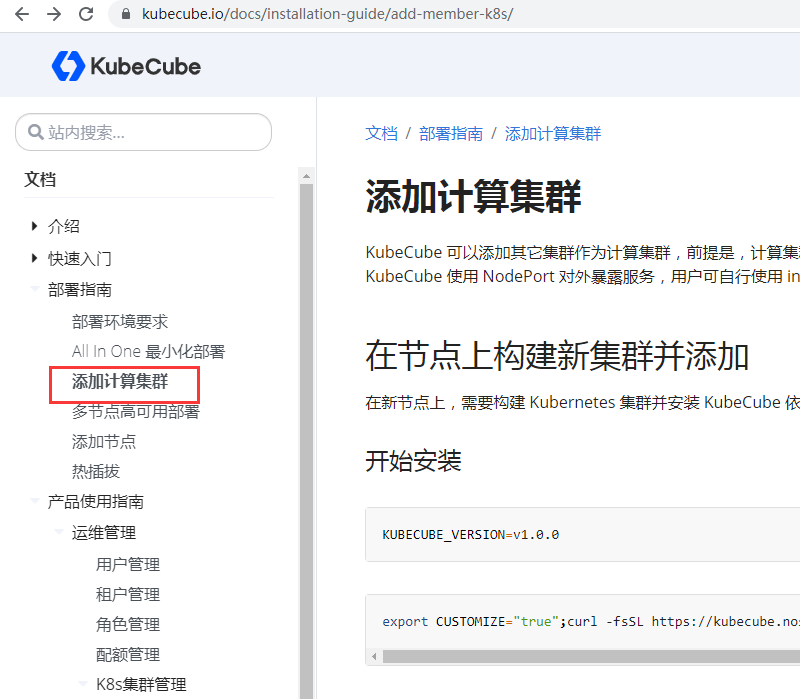Viewport: 800px width, 699px height.
Task: Collapse the 产品使用指南 section arrow
Action: (35, 501)
